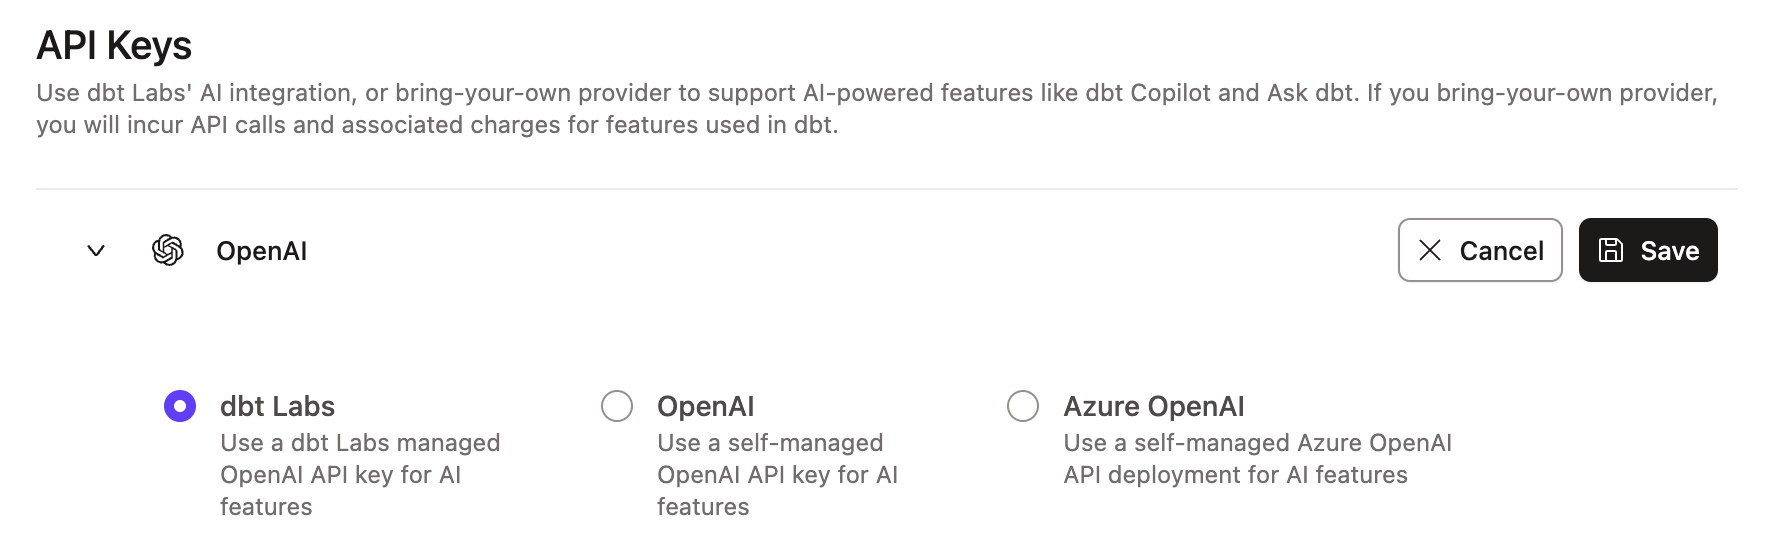The image size is (1774, 554).
Task: Select the dbt Labs radio button
Action: (x=180, y=406)
